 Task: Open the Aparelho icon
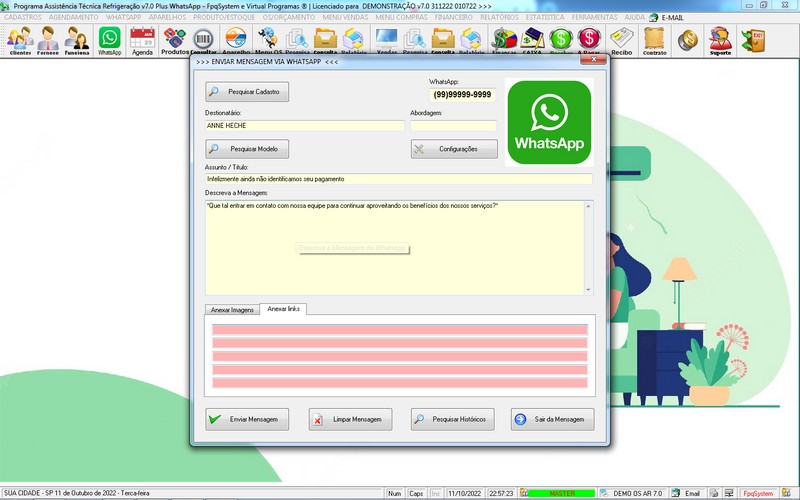pos(236,40)
